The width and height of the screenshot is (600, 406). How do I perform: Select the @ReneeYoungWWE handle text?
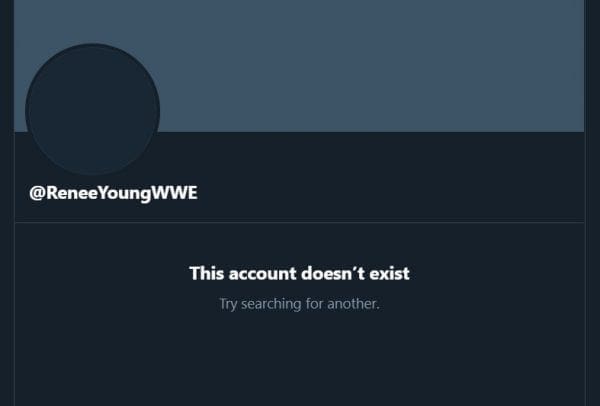tap(113, 193)
